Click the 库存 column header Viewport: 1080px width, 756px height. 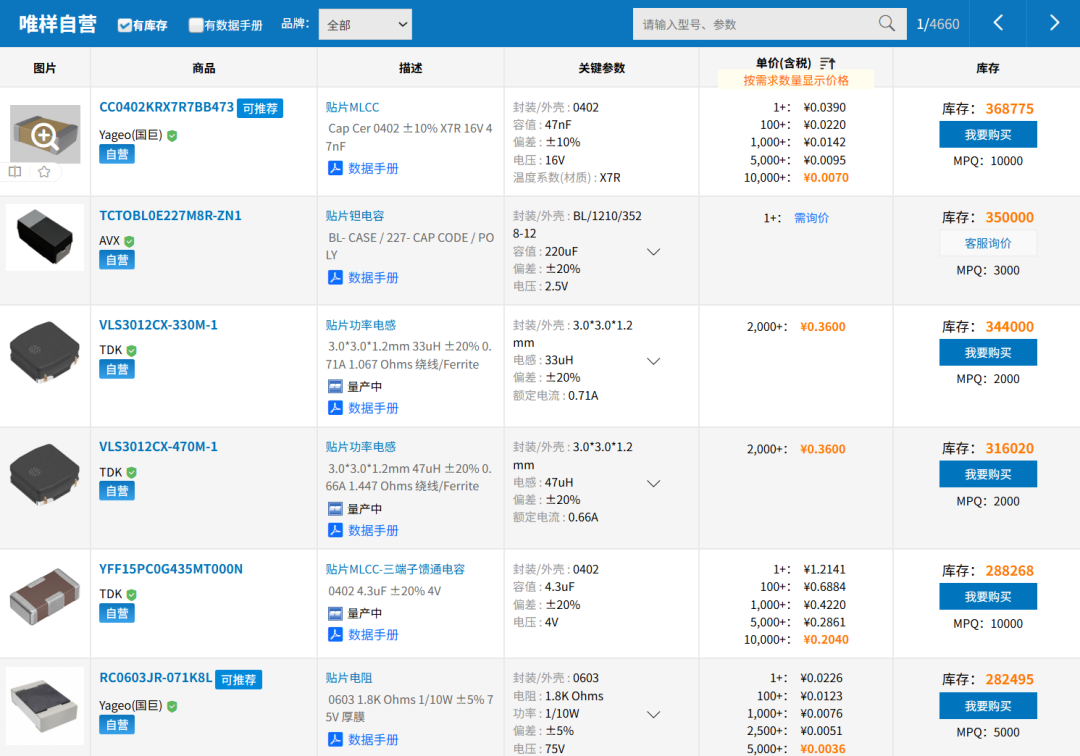pyautogui.click(x=987, y=68)
